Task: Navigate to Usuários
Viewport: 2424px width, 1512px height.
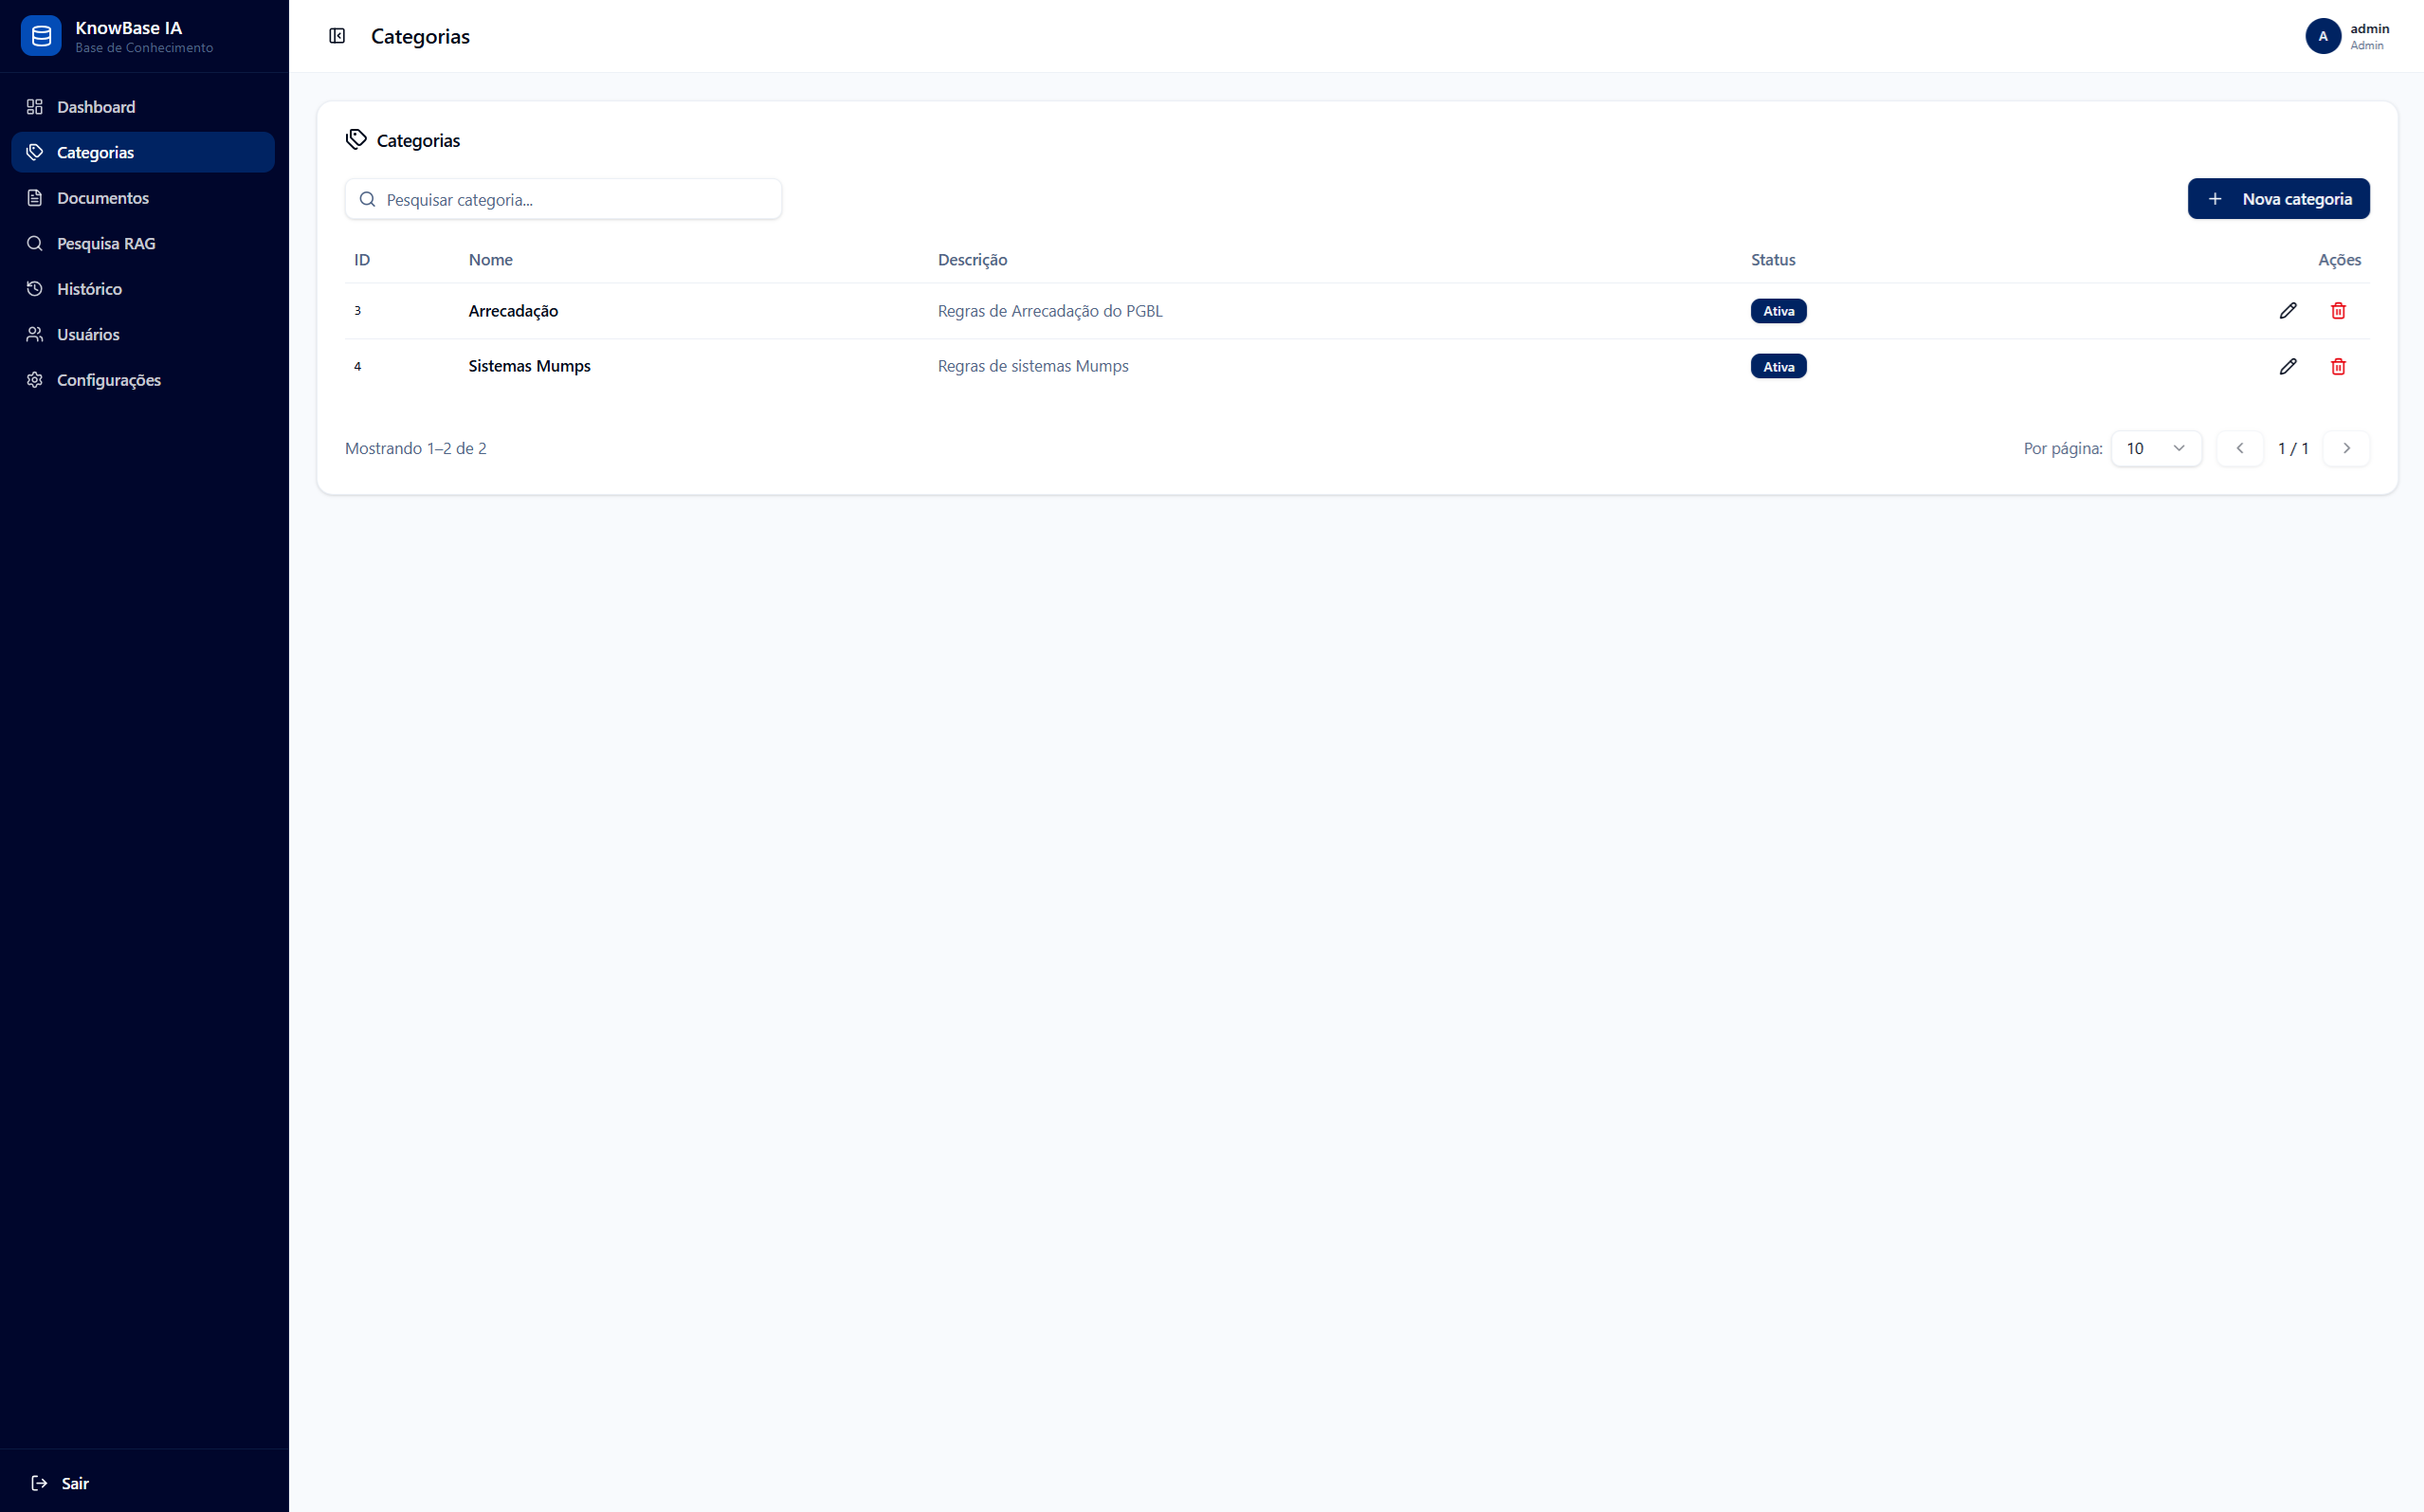Action: click(x=143, y=334)
